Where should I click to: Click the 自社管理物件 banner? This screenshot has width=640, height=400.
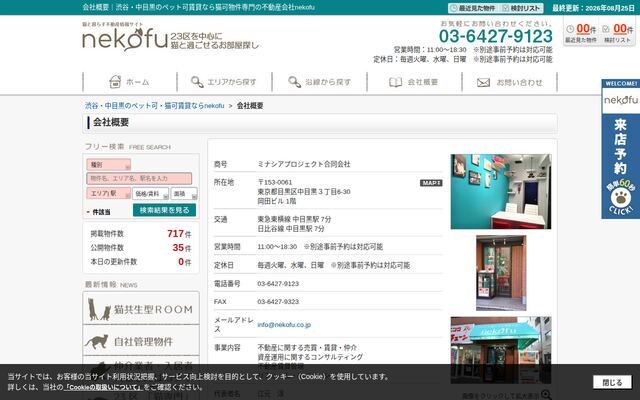(141, 340)
